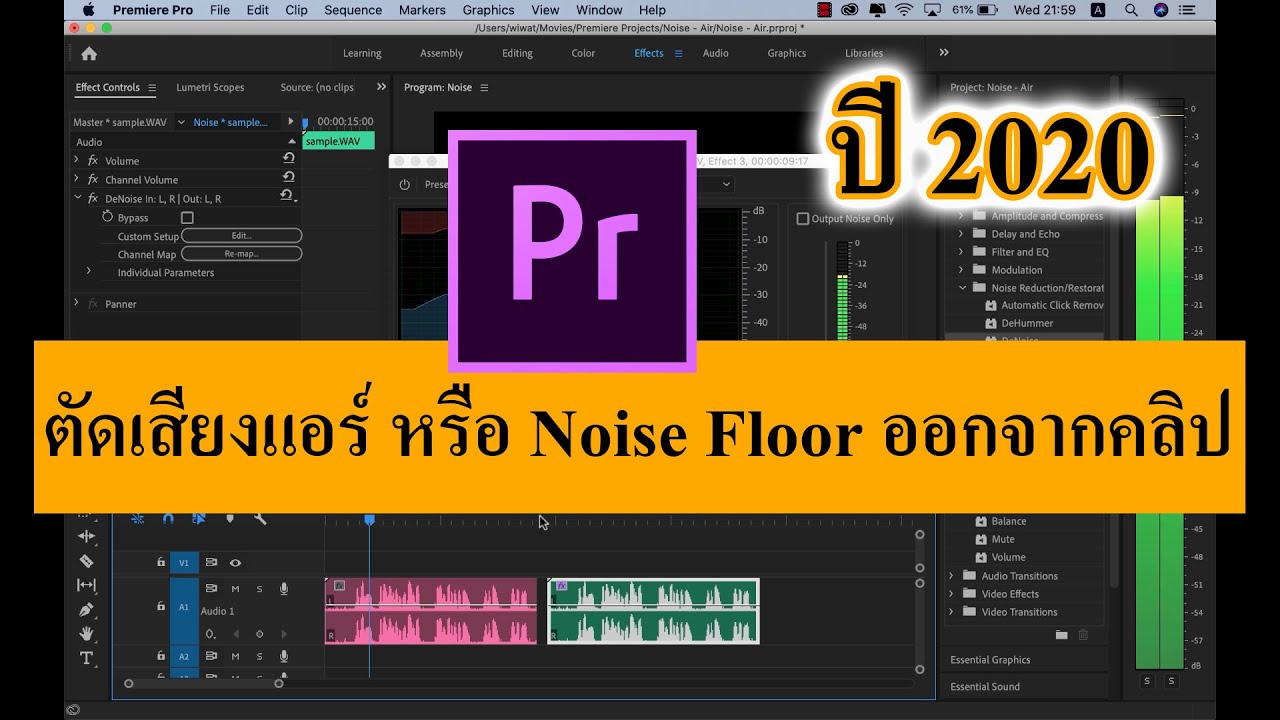Toggle A1 track lock
Viewport: 1280px width, 720px height.
pos(160,606)
